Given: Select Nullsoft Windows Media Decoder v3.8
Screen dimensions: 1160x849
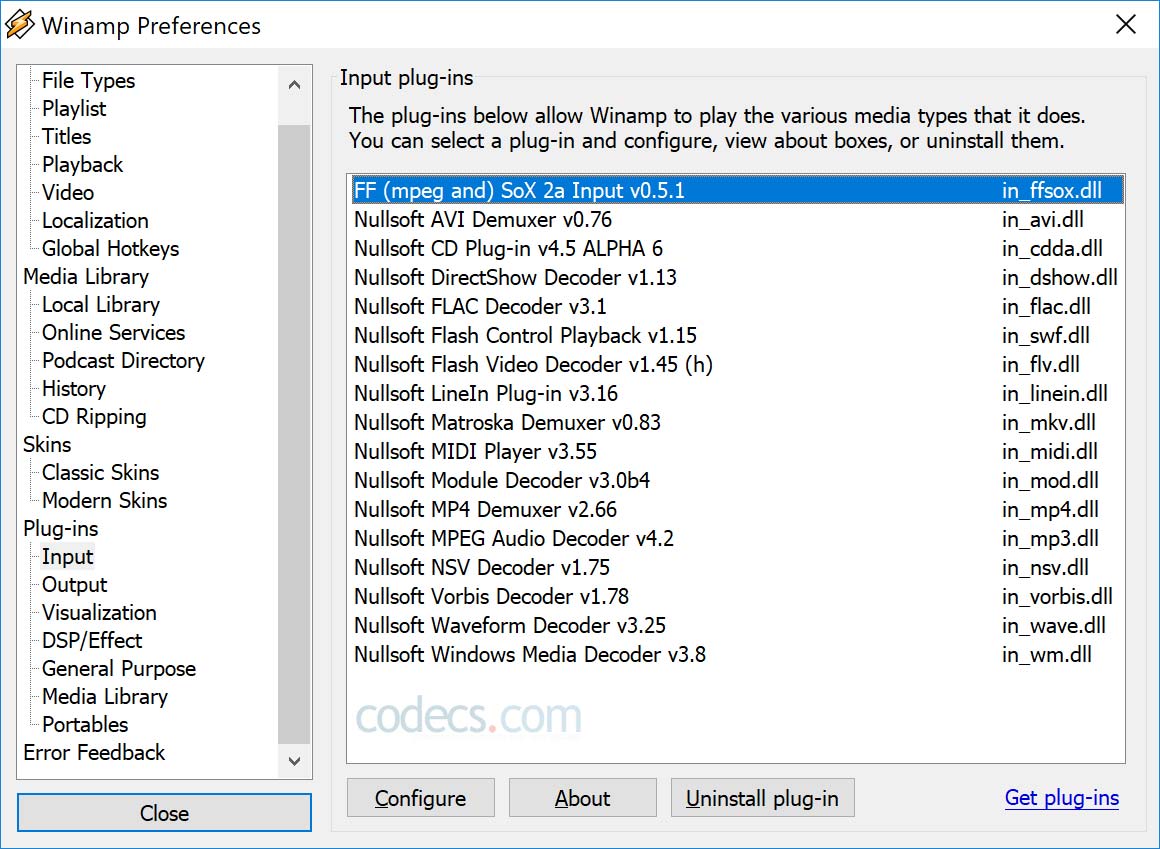Looking at the screenshot, I should click(736, 654).
